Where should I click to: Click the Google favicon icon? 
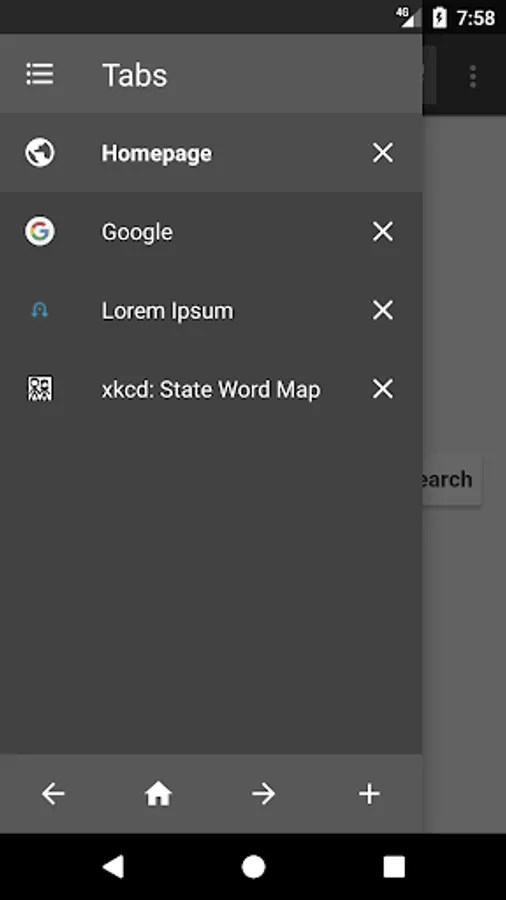40,231
